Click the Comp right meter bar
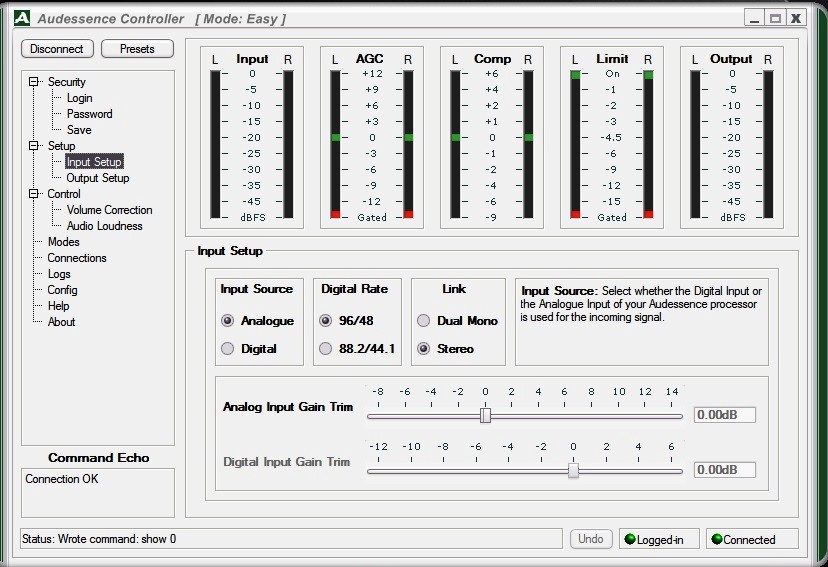828x567 pixels. coord(528,144)
